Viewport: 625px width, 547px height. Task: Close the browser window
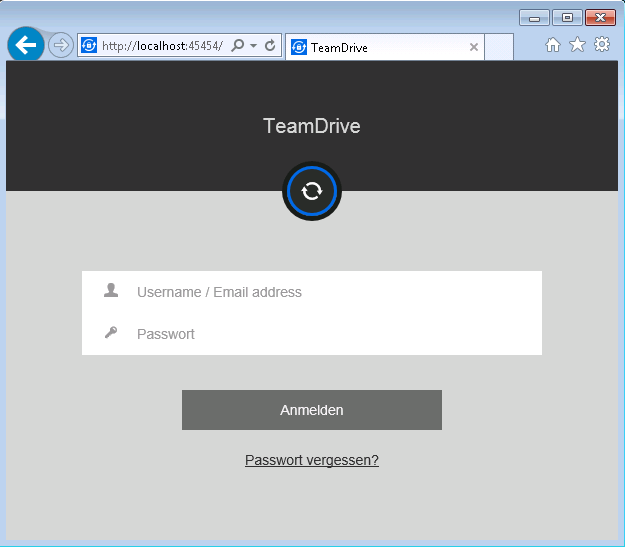coord(600,18)
